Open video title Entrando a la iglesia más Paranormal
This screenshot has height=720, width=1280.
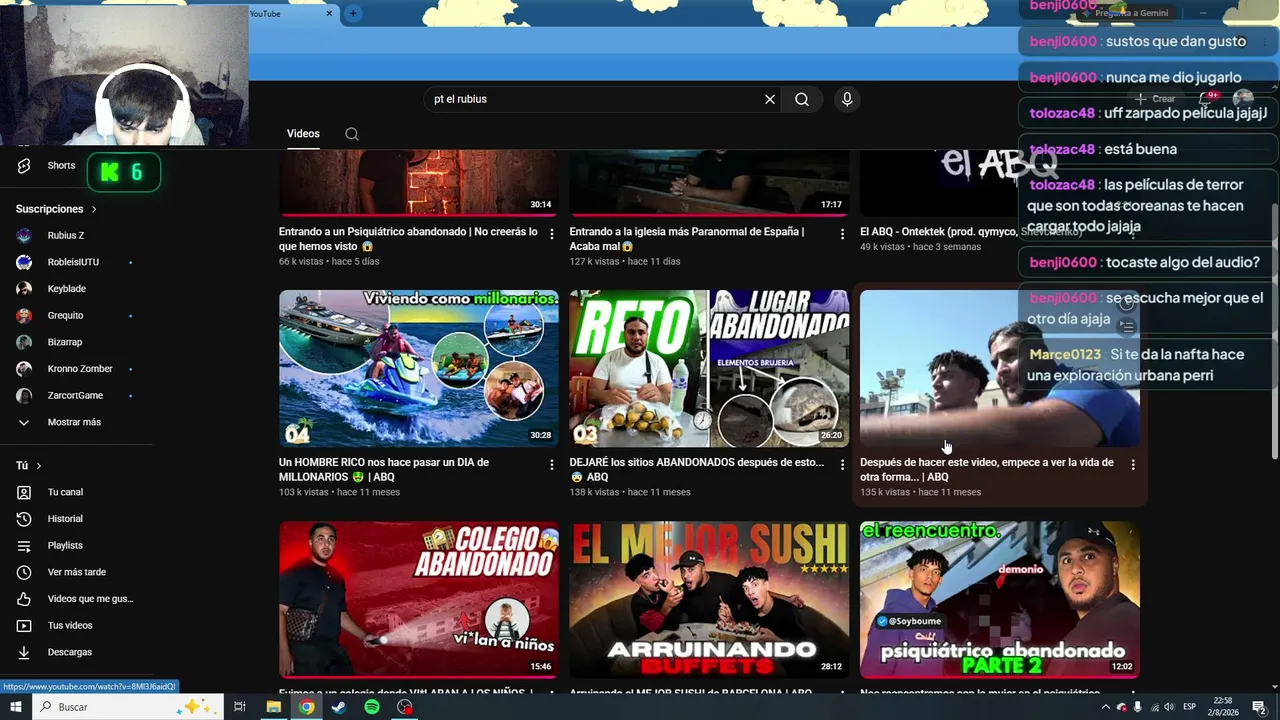pos(687,239)
